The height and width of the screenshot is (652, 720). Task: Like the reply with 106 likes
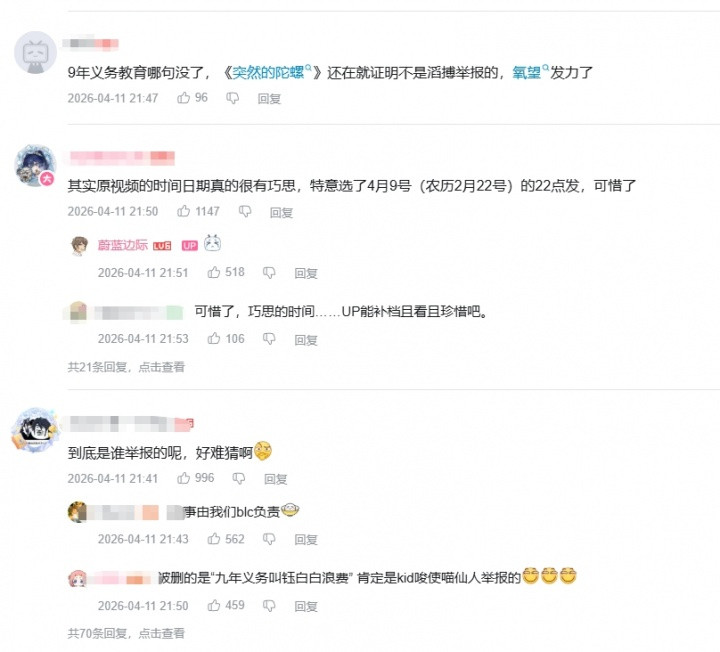[214, 339]
